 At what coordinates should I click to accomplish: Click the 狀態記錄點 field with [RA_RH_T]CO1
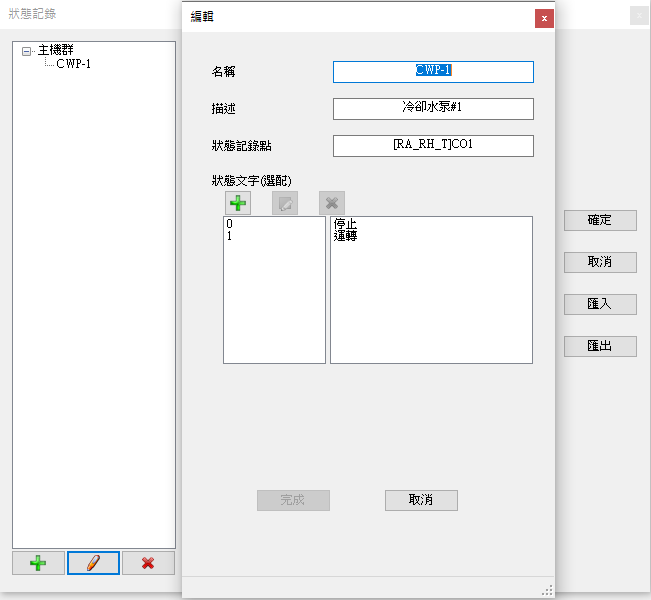[433, 146]
